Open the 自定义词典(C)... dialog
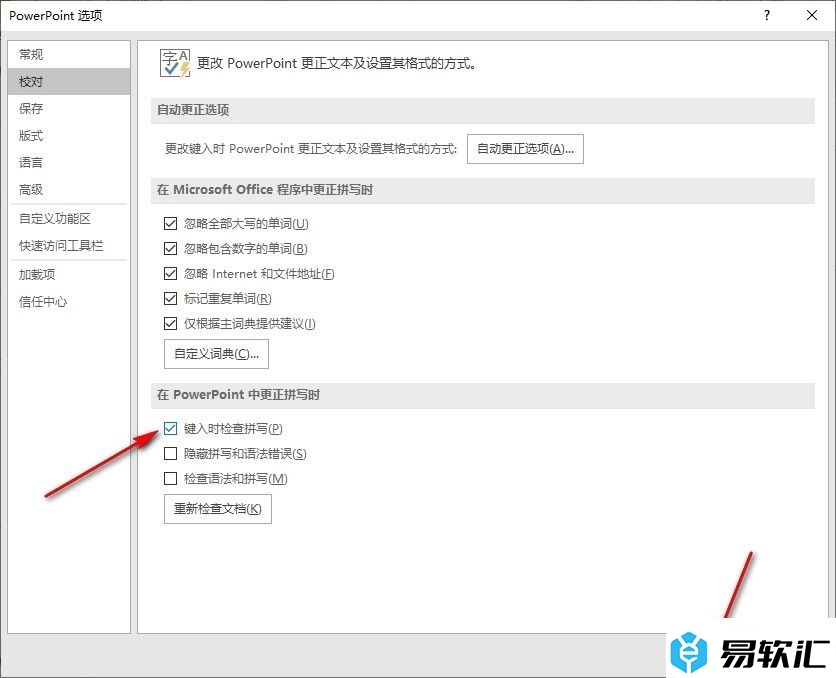836x678 pixels. (x=216, y=354)
